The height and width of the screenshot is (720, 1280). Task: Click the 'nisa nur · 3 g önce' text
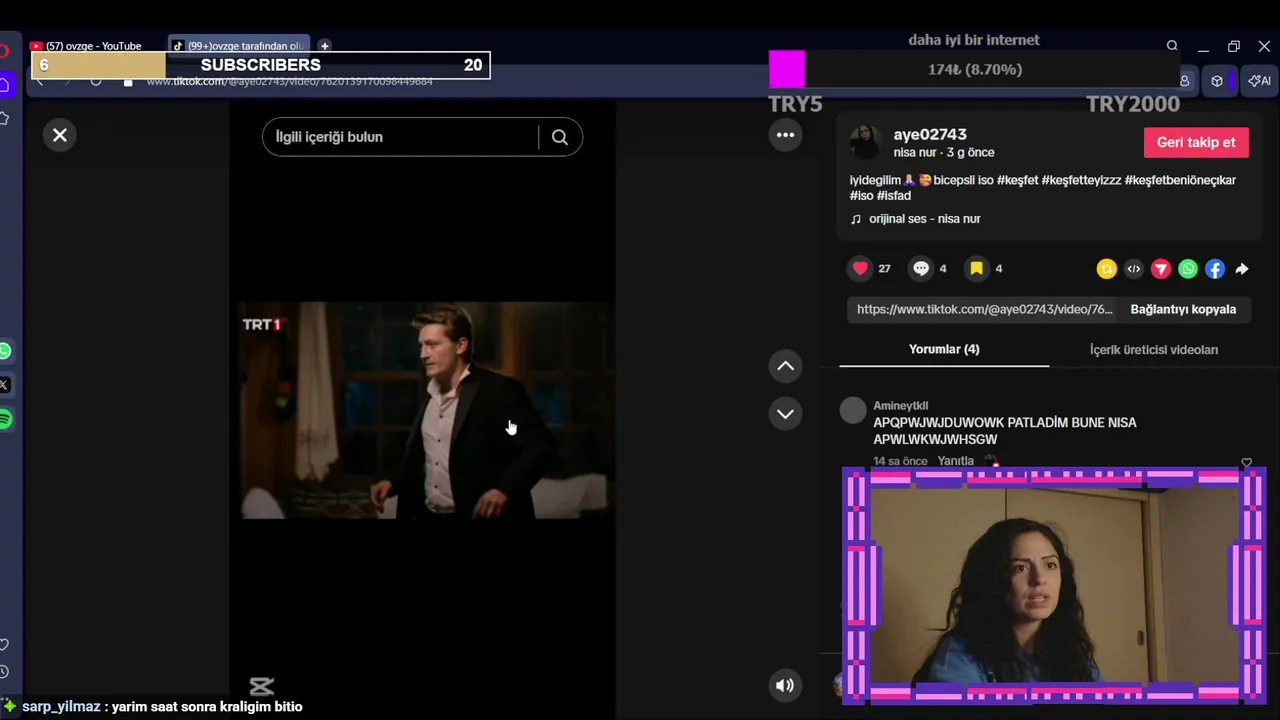pyautogui.click(x=944, y=153)
